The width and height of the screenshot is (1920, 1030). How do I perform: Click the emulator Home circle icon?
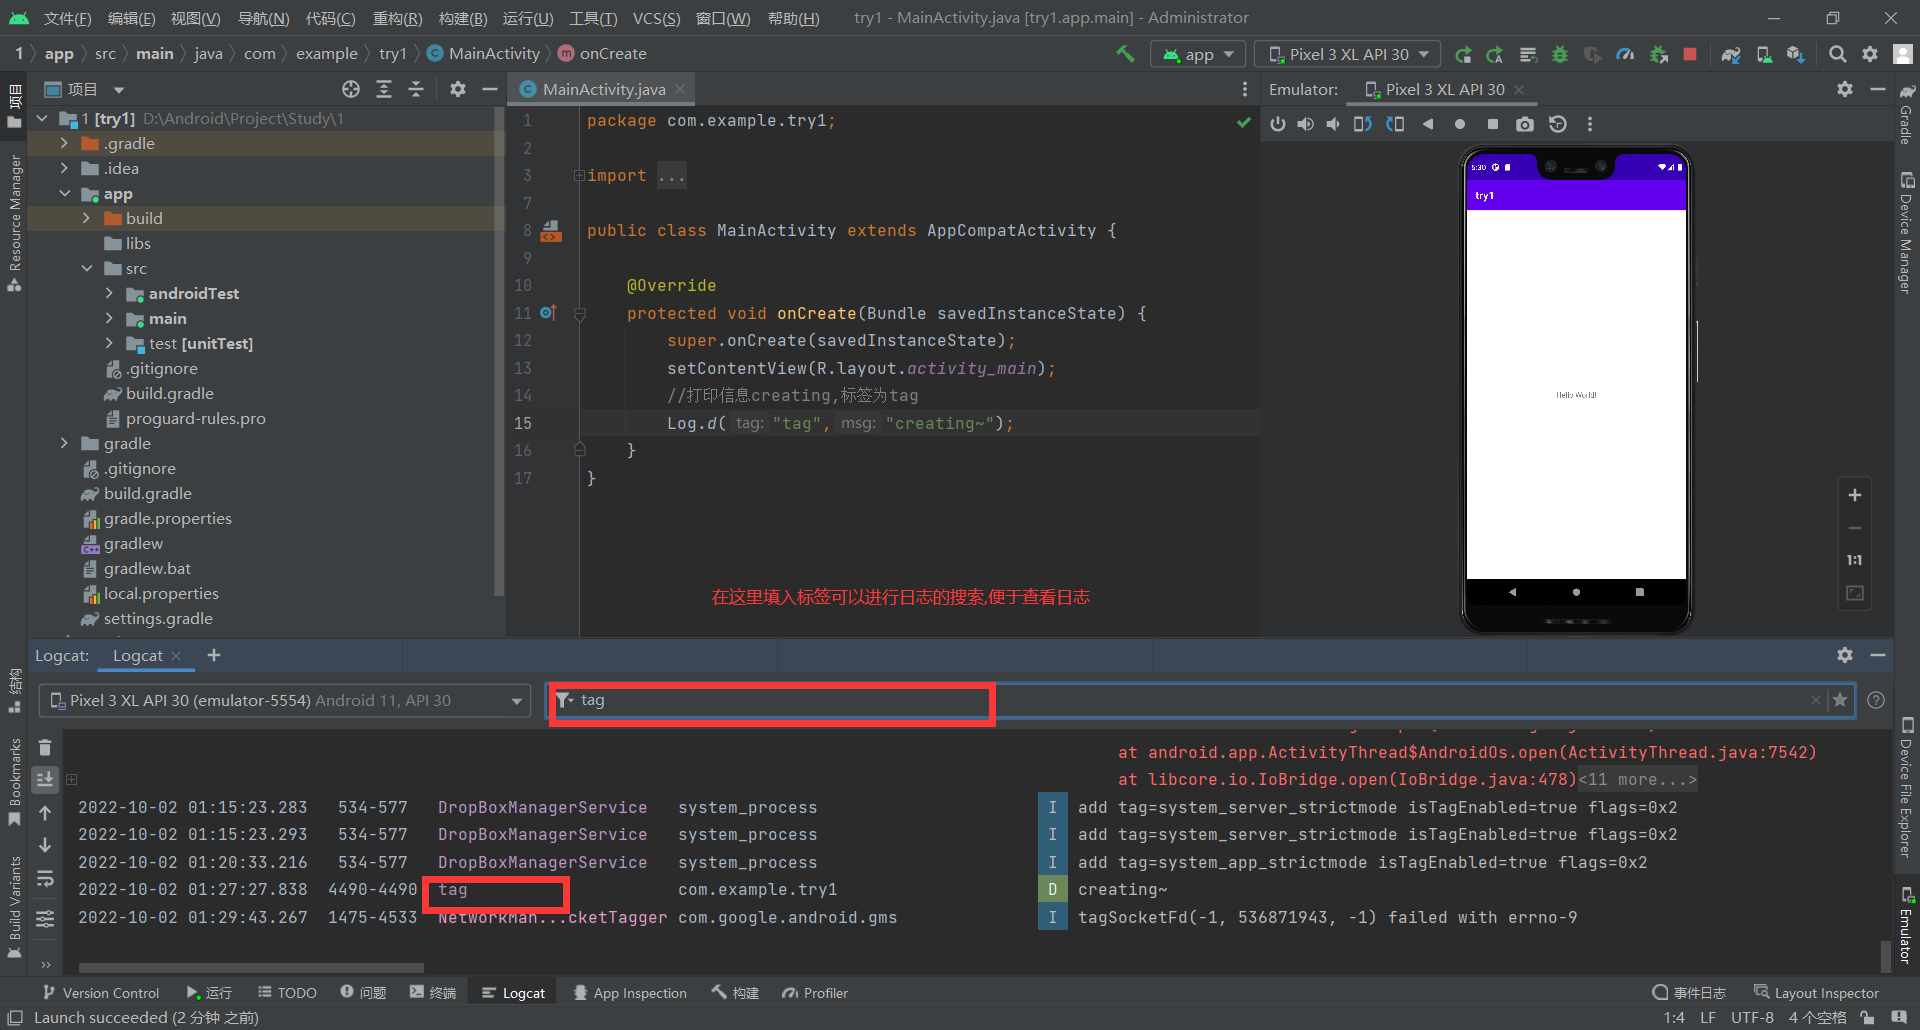(1460, 124)
